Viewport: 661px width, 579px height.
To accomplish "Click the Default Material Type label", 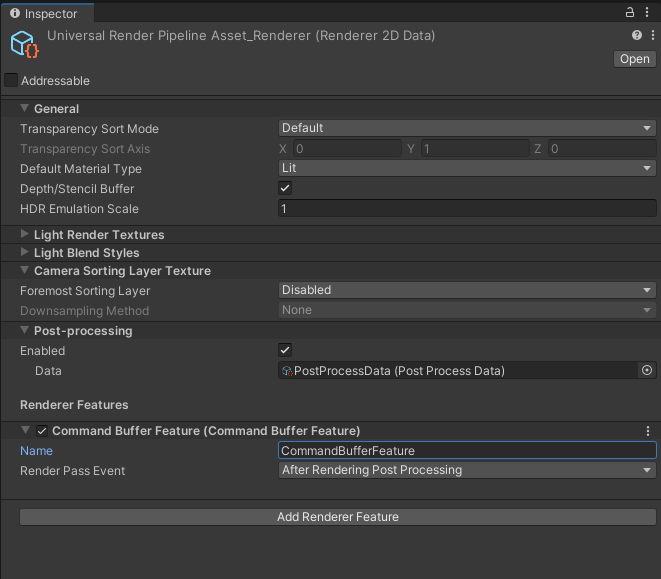I will click(81, 169).
